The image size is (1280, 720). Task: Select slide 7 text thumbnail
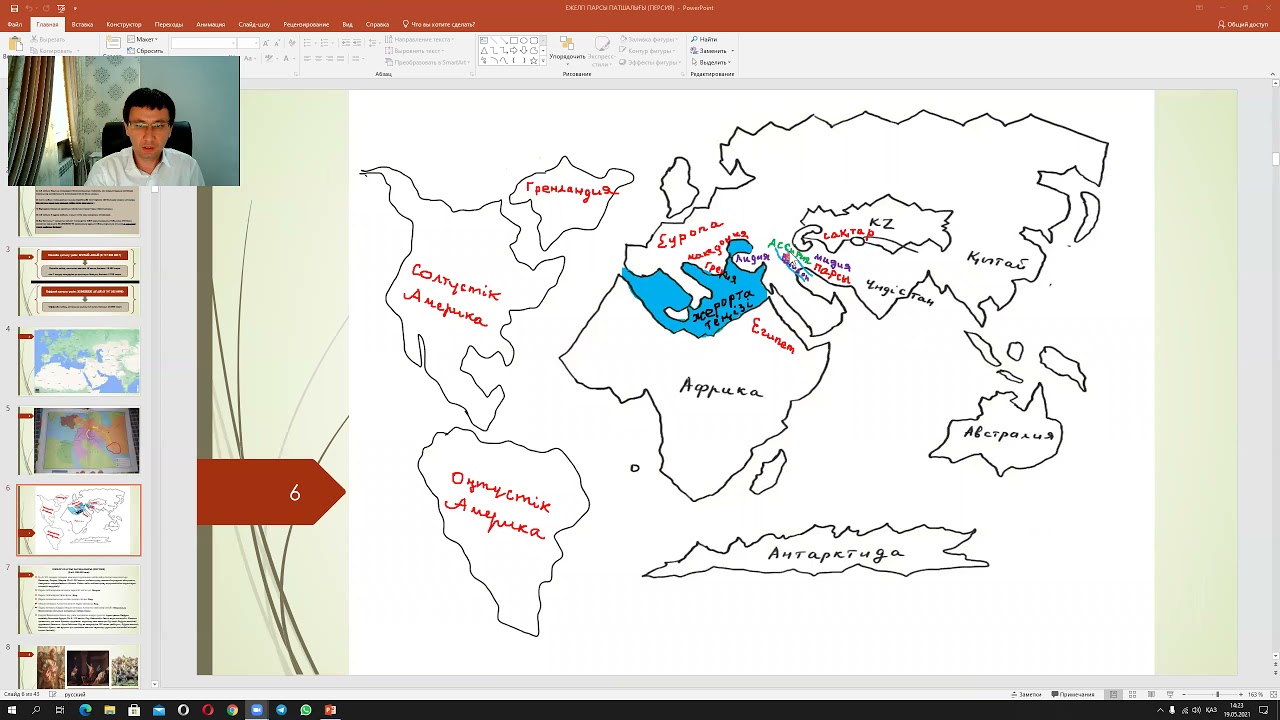coord(78,598)
